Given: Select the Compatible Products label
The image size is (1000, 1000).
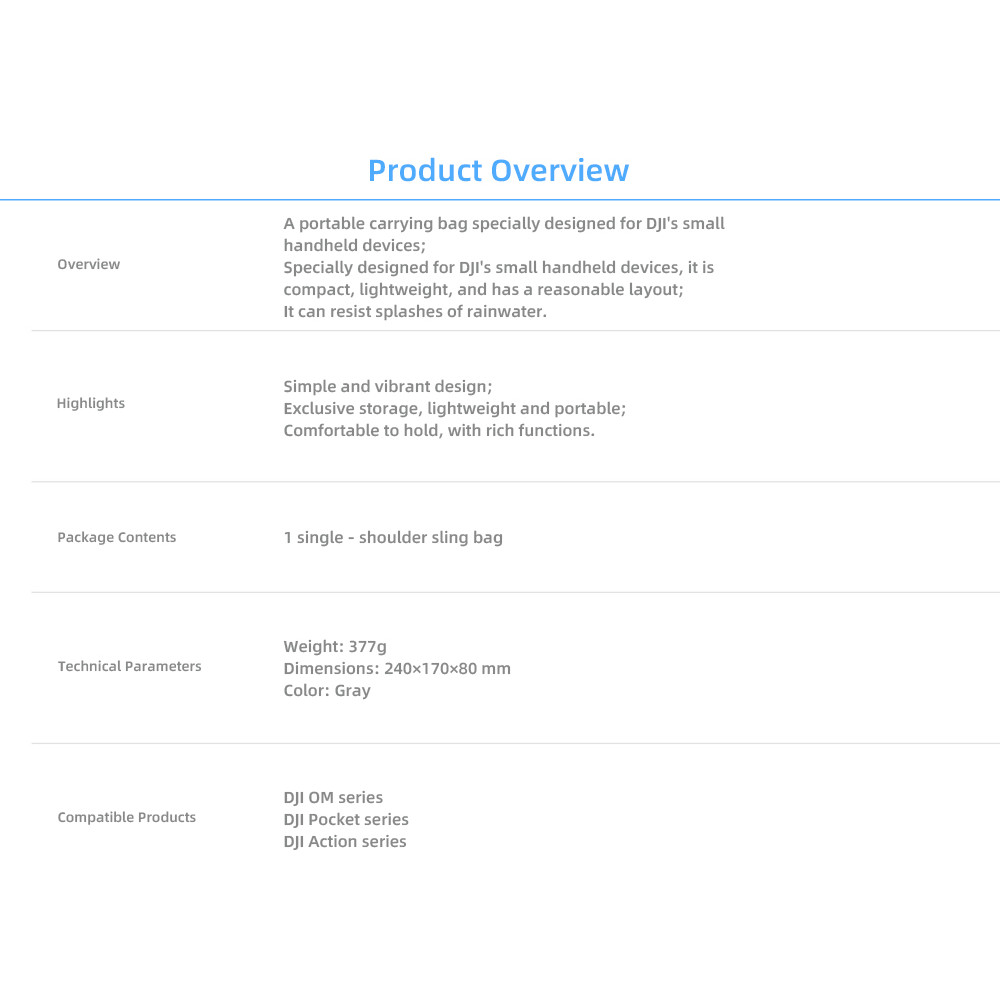Looking at the screenshot, I should (126, 818).
